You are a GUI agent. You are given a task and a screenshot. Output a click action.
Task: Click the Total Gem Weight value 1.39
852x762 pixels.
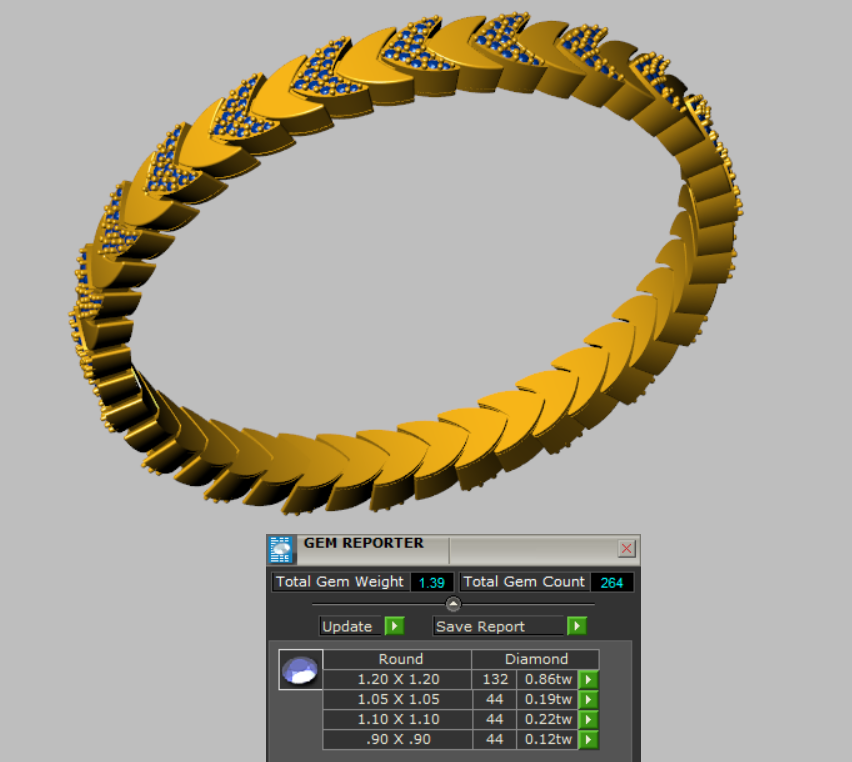(432, 582)
